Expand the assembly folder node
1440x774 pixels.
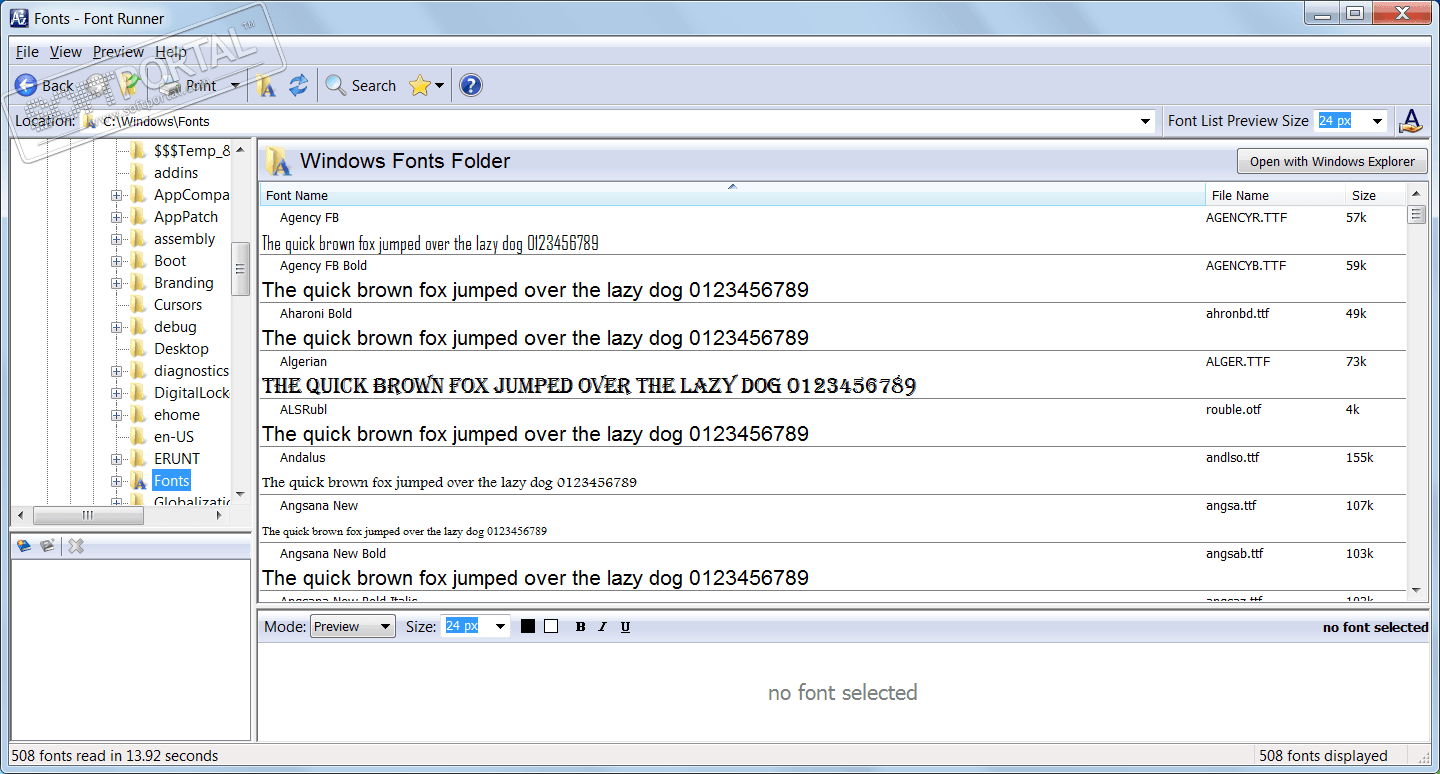pos(116,239)
